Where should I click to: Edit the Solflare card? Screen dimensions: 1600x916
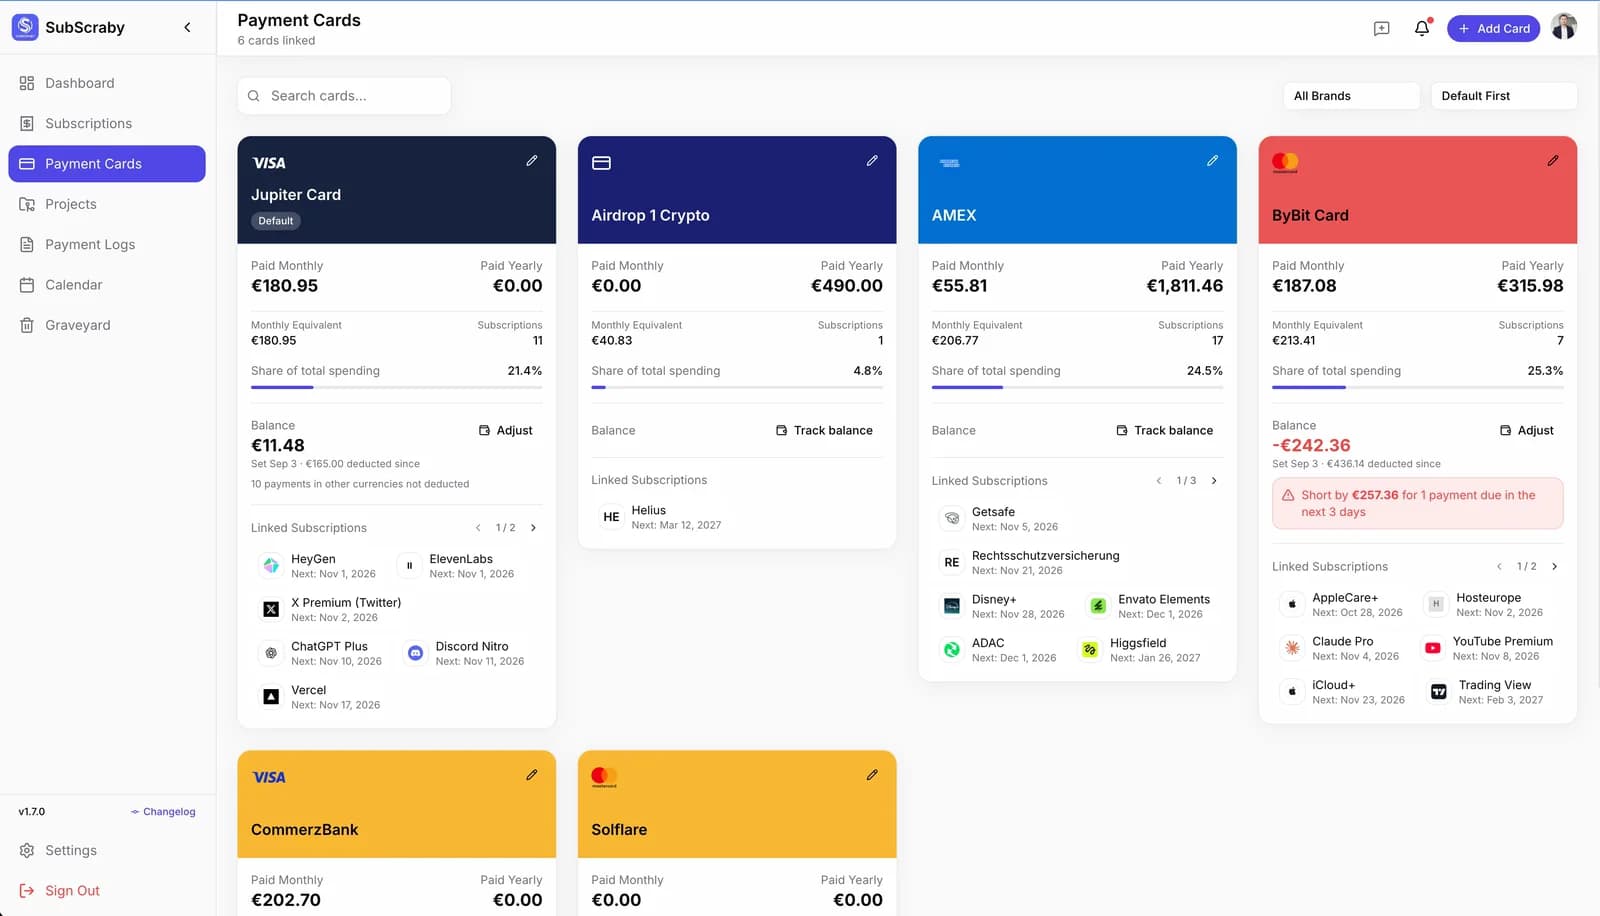(x=872, y=774)
